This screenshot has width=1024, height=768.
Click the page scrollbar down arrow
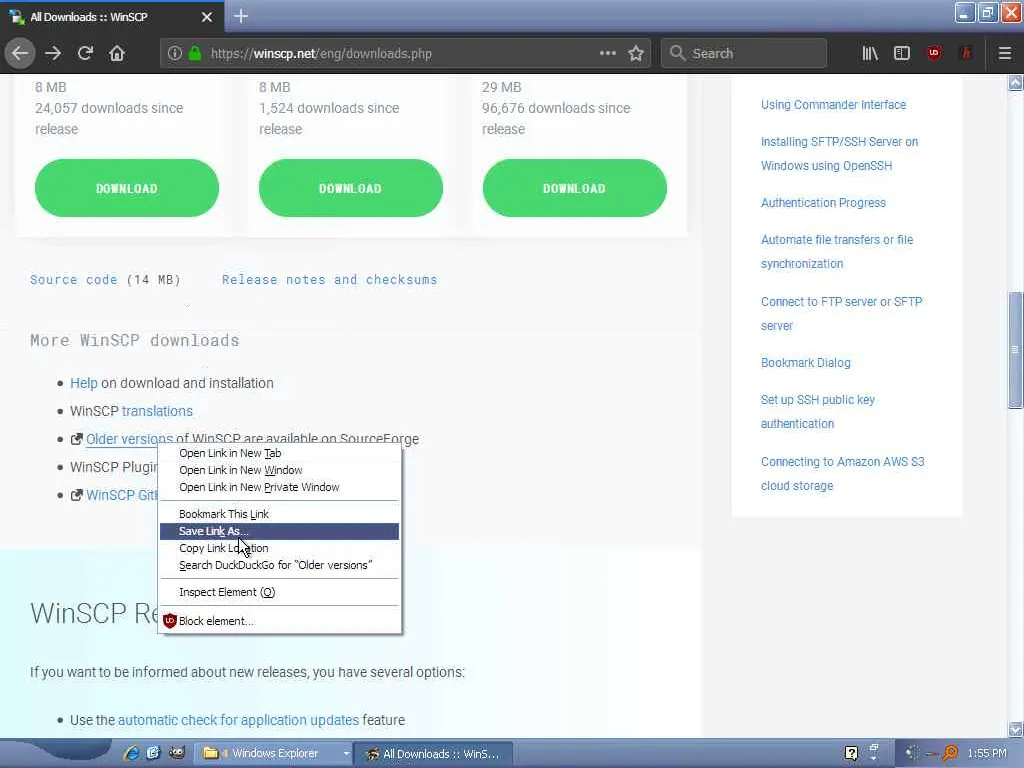pos(1016,729)
